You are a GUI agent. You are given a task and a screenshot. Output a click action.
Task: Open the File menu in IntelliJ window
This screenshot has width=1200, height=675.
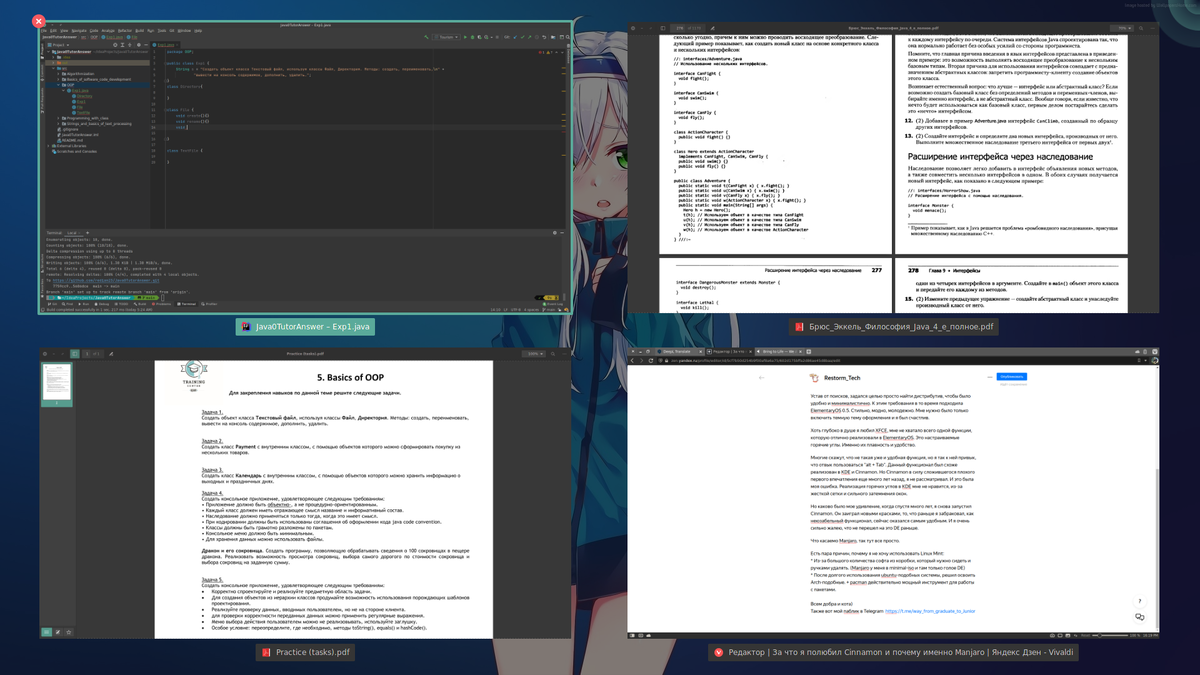(43, 31)
